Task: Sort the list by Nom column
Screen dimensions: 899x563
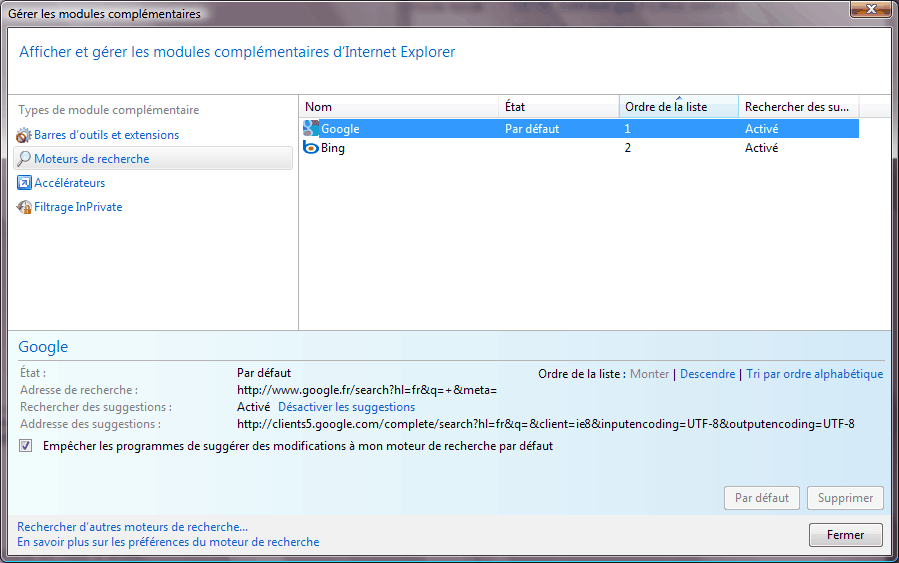Action: (398, 107)
